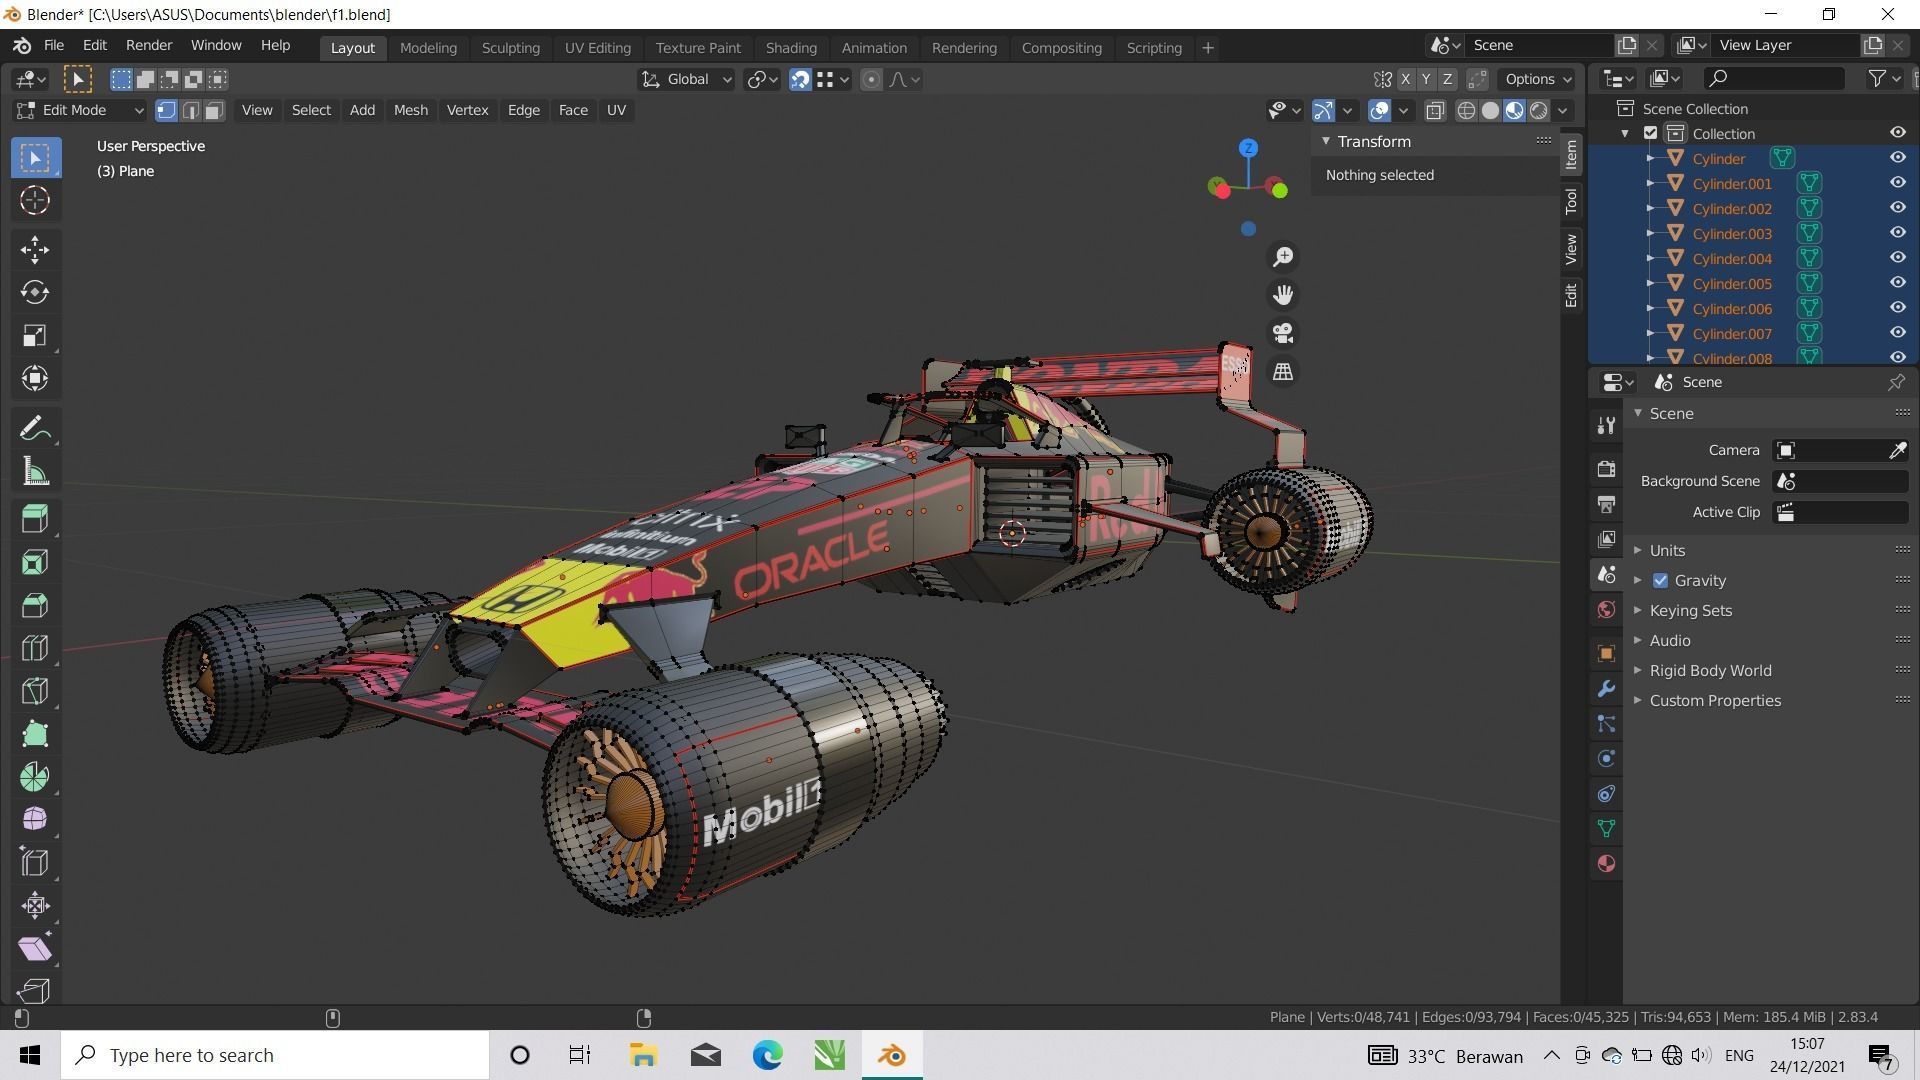This screenshot has height=1080, width=1920.
Task: Hide Cylinder.001 with its eye icon
Action: click(x=1897, y=183)
